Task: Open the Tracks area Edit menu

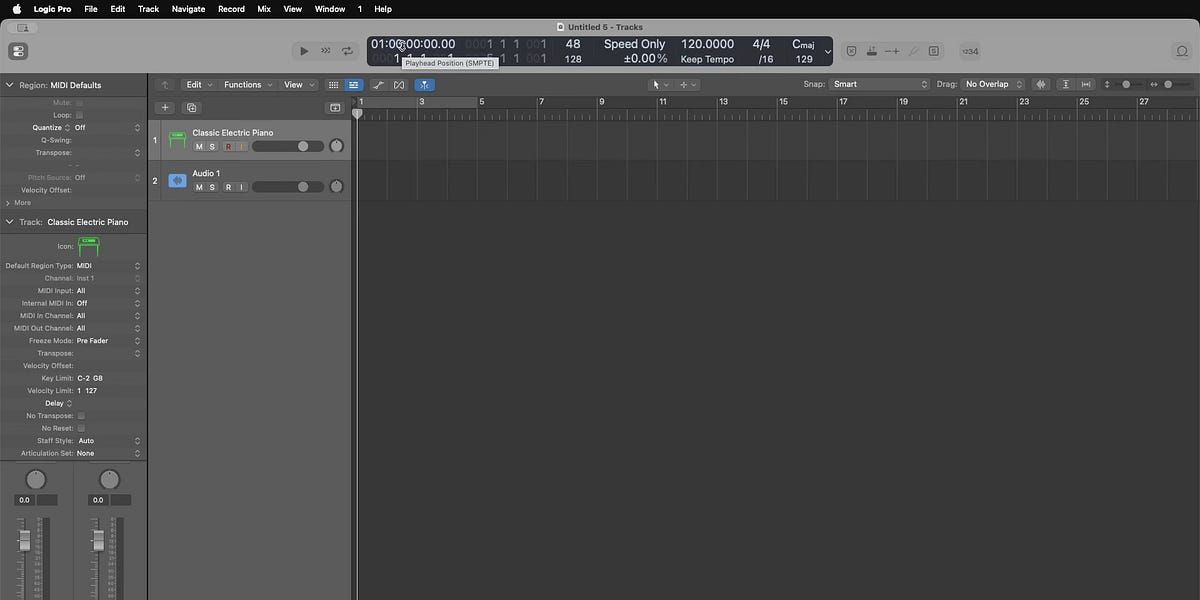Action: click(x=198, y=85)
